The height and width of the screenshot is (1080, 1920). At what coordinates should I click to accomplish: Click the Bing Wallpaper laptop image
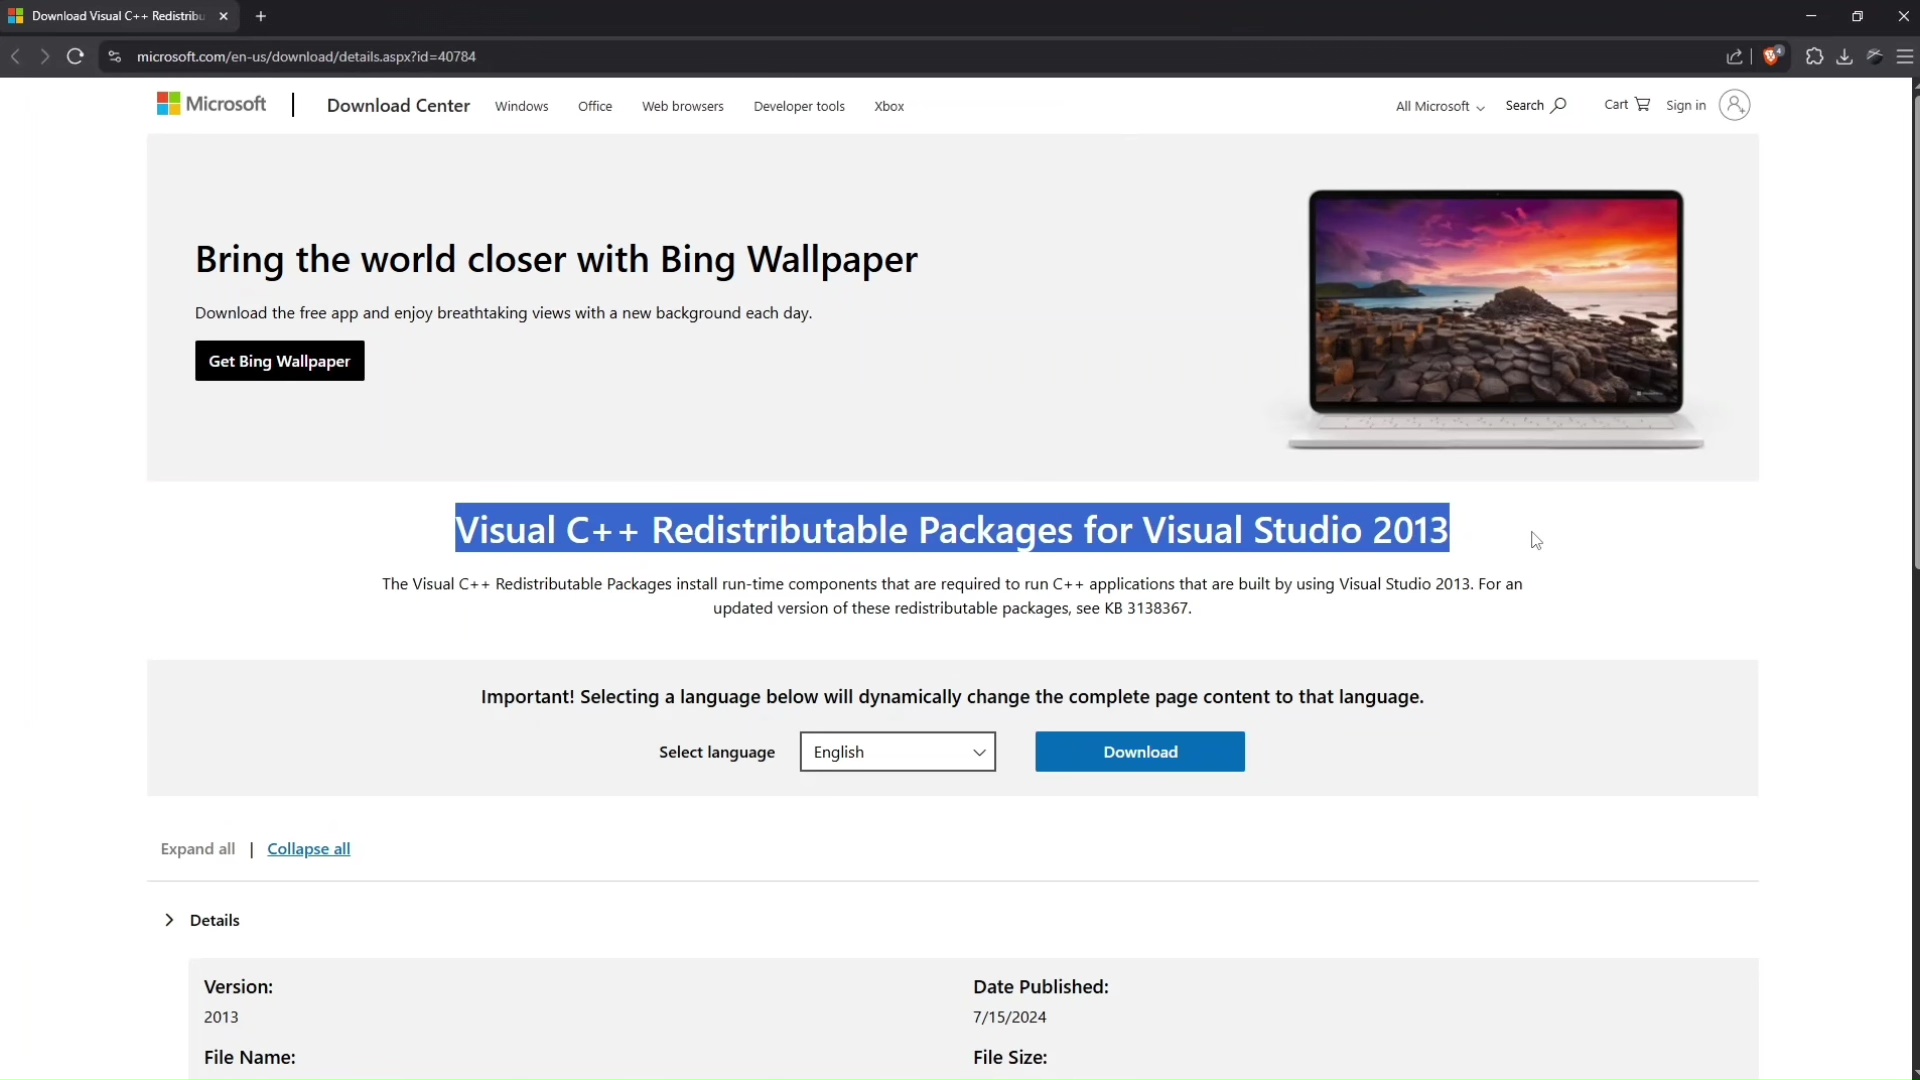click(1496, 319)
